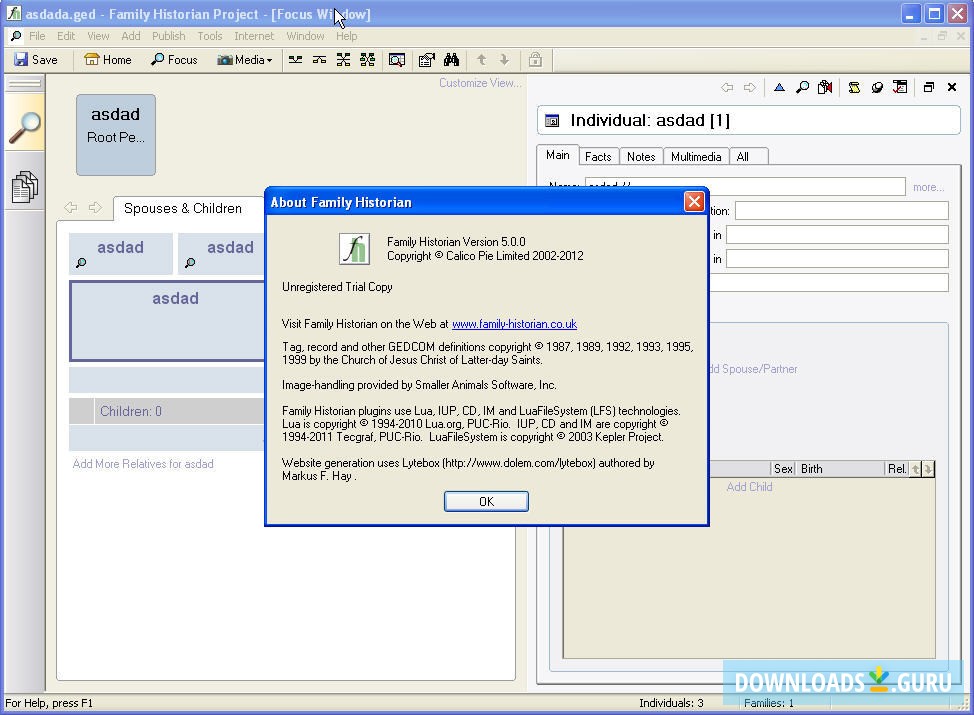This screenshot has height=715, width=974.
Task: Click the yellow scroll icon in property box
Action: [854, 88]
